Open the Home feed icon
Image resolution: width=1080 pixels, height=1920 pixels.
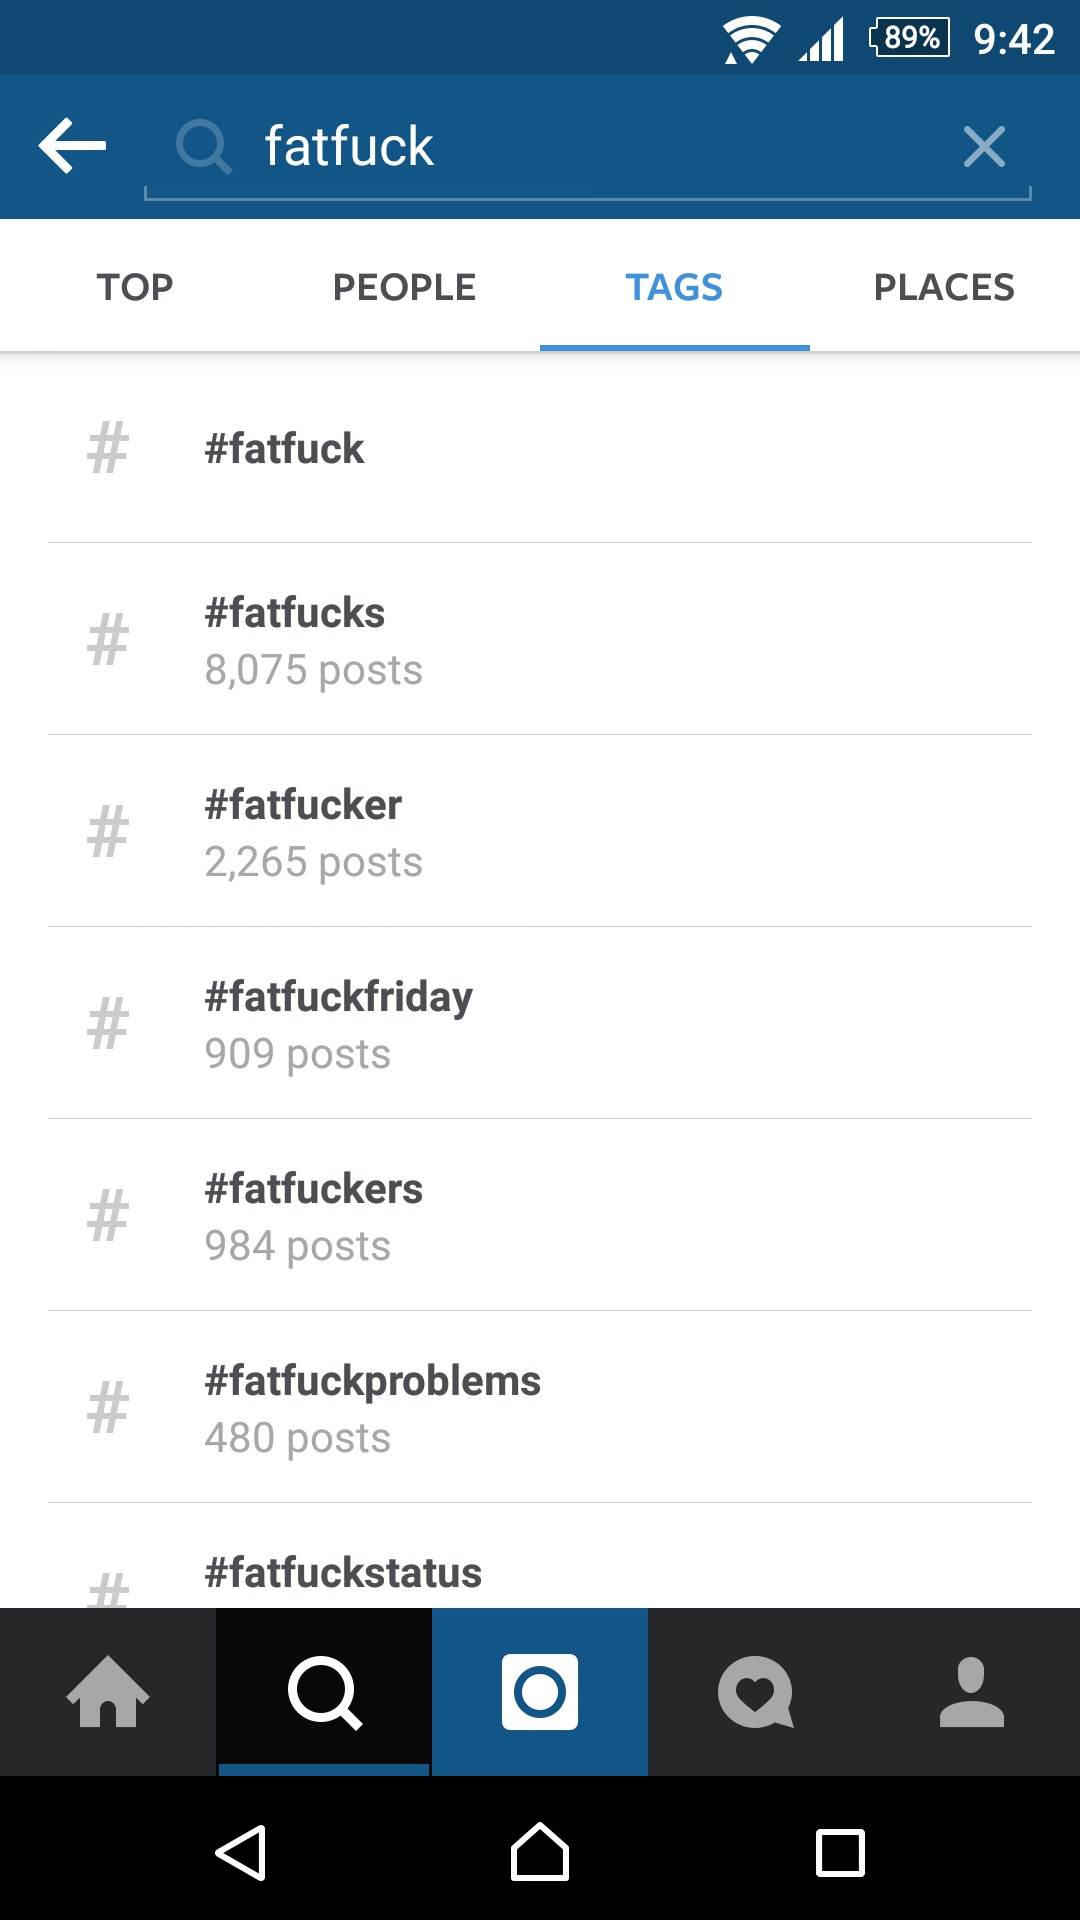point(108,1692)
